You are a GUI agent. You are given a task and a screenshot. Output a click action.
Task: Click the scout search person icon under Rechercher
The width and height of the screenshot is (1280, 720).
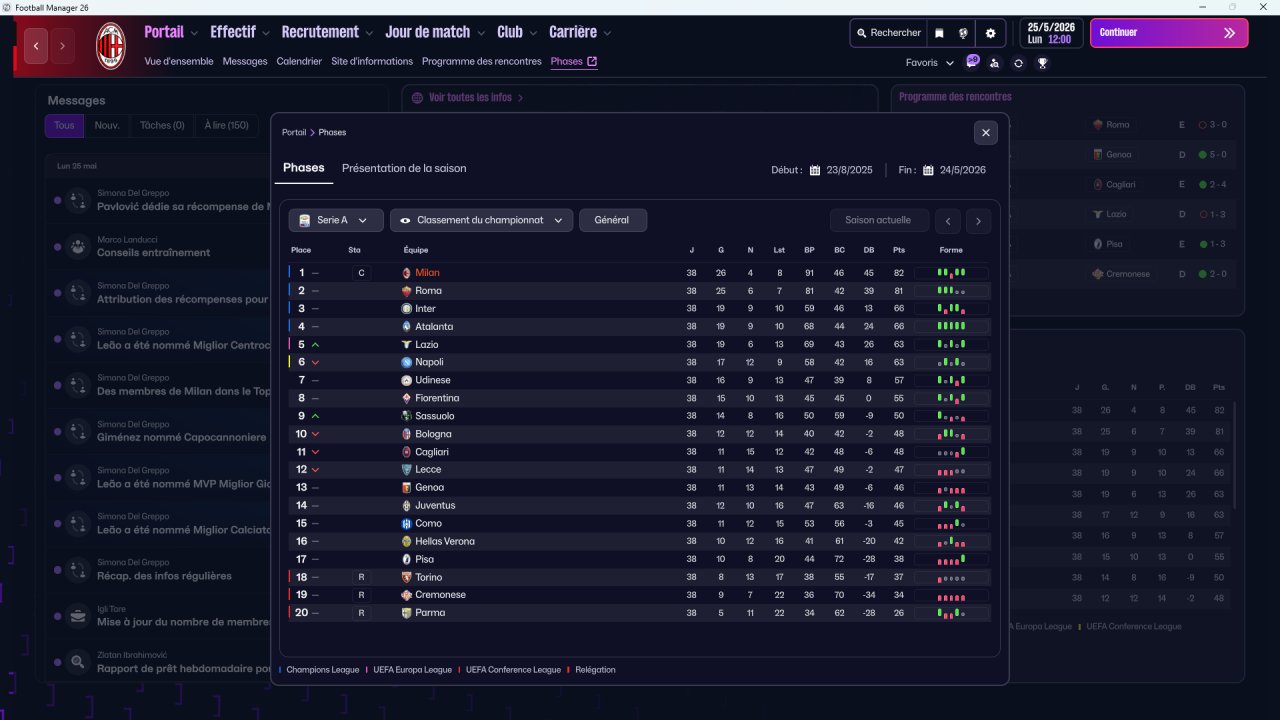click(994, 63)
